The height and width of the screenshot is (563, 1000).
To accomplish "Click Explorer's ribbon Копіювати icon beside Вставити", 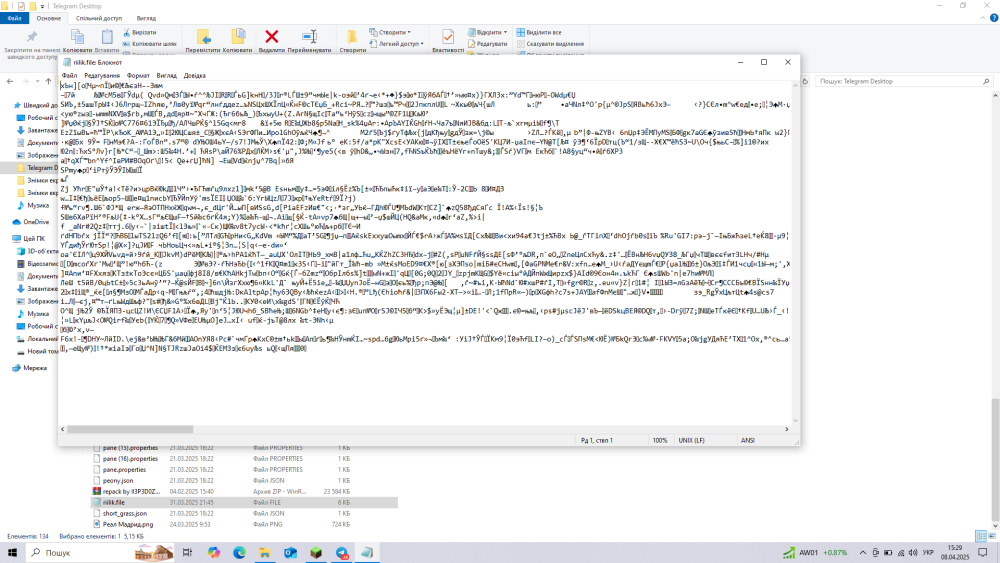I will click(77, 37).
